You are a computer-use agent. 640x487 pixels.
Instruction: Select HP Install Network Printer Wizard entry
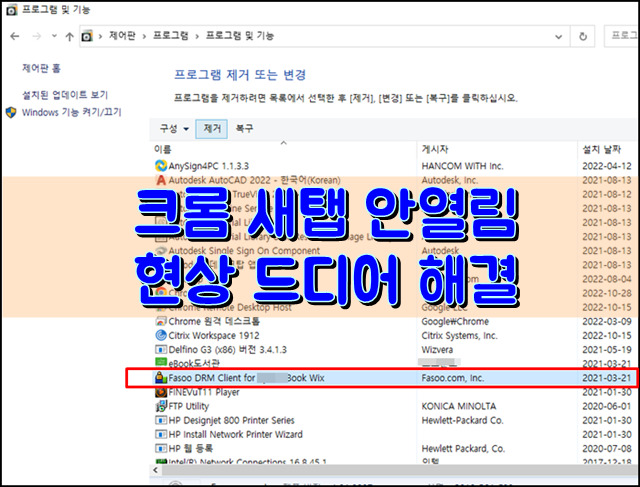(x=236, y=434)
